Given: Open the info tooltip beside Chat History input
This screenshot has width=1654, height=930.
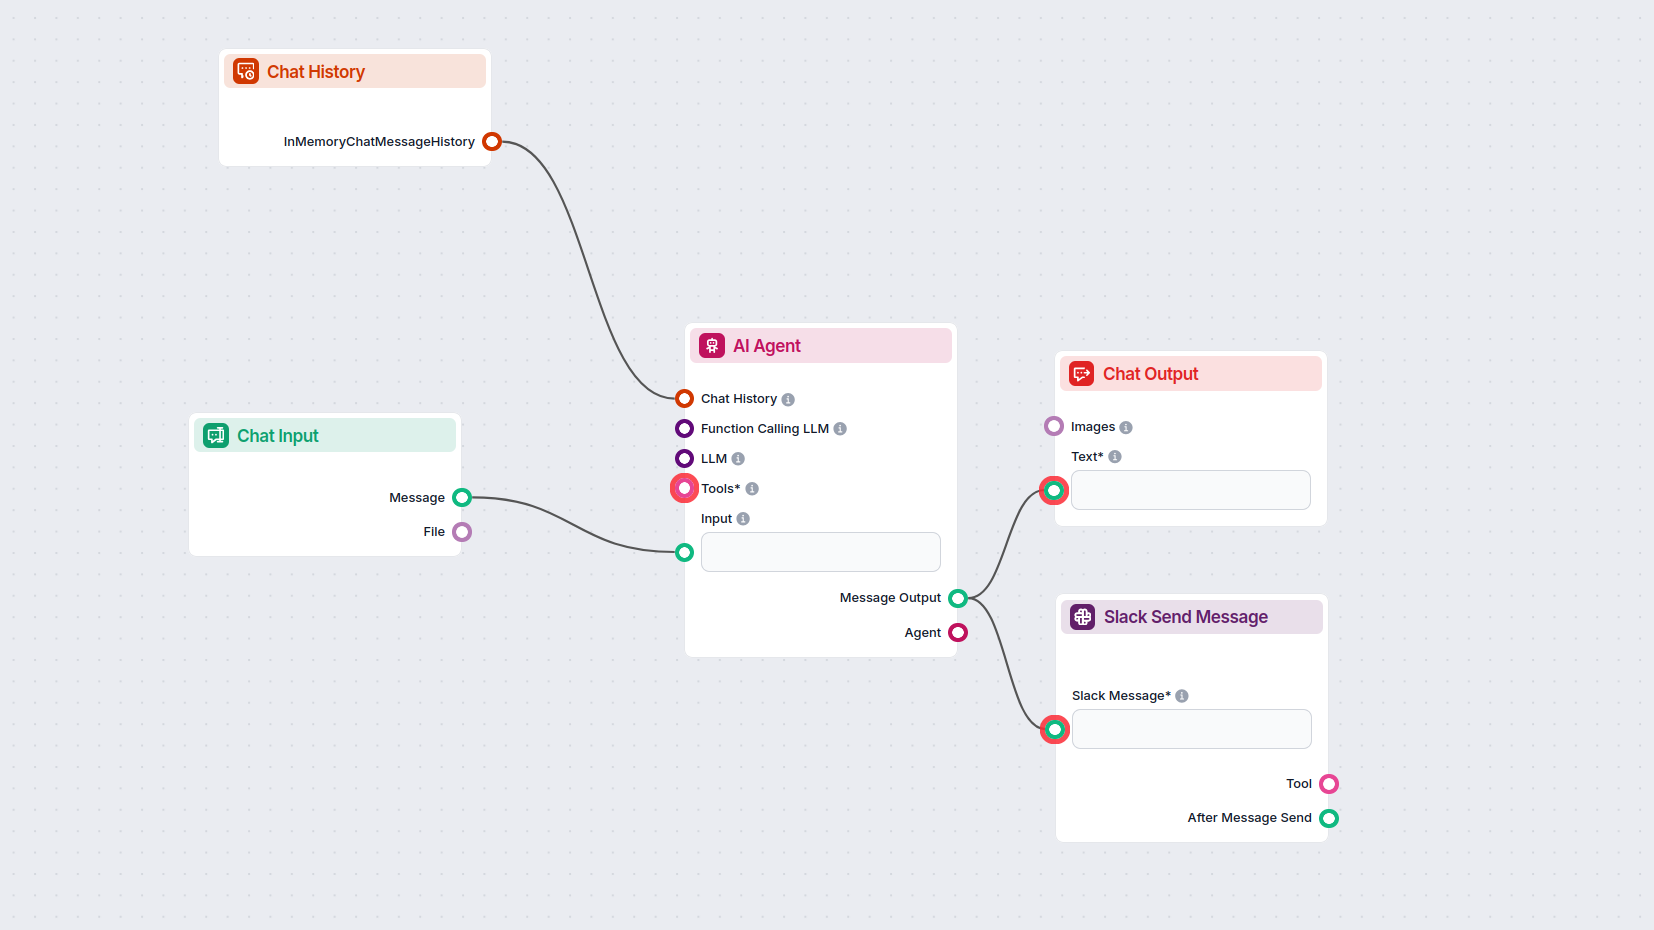Looking at the screenshot, I should (790, 398).
